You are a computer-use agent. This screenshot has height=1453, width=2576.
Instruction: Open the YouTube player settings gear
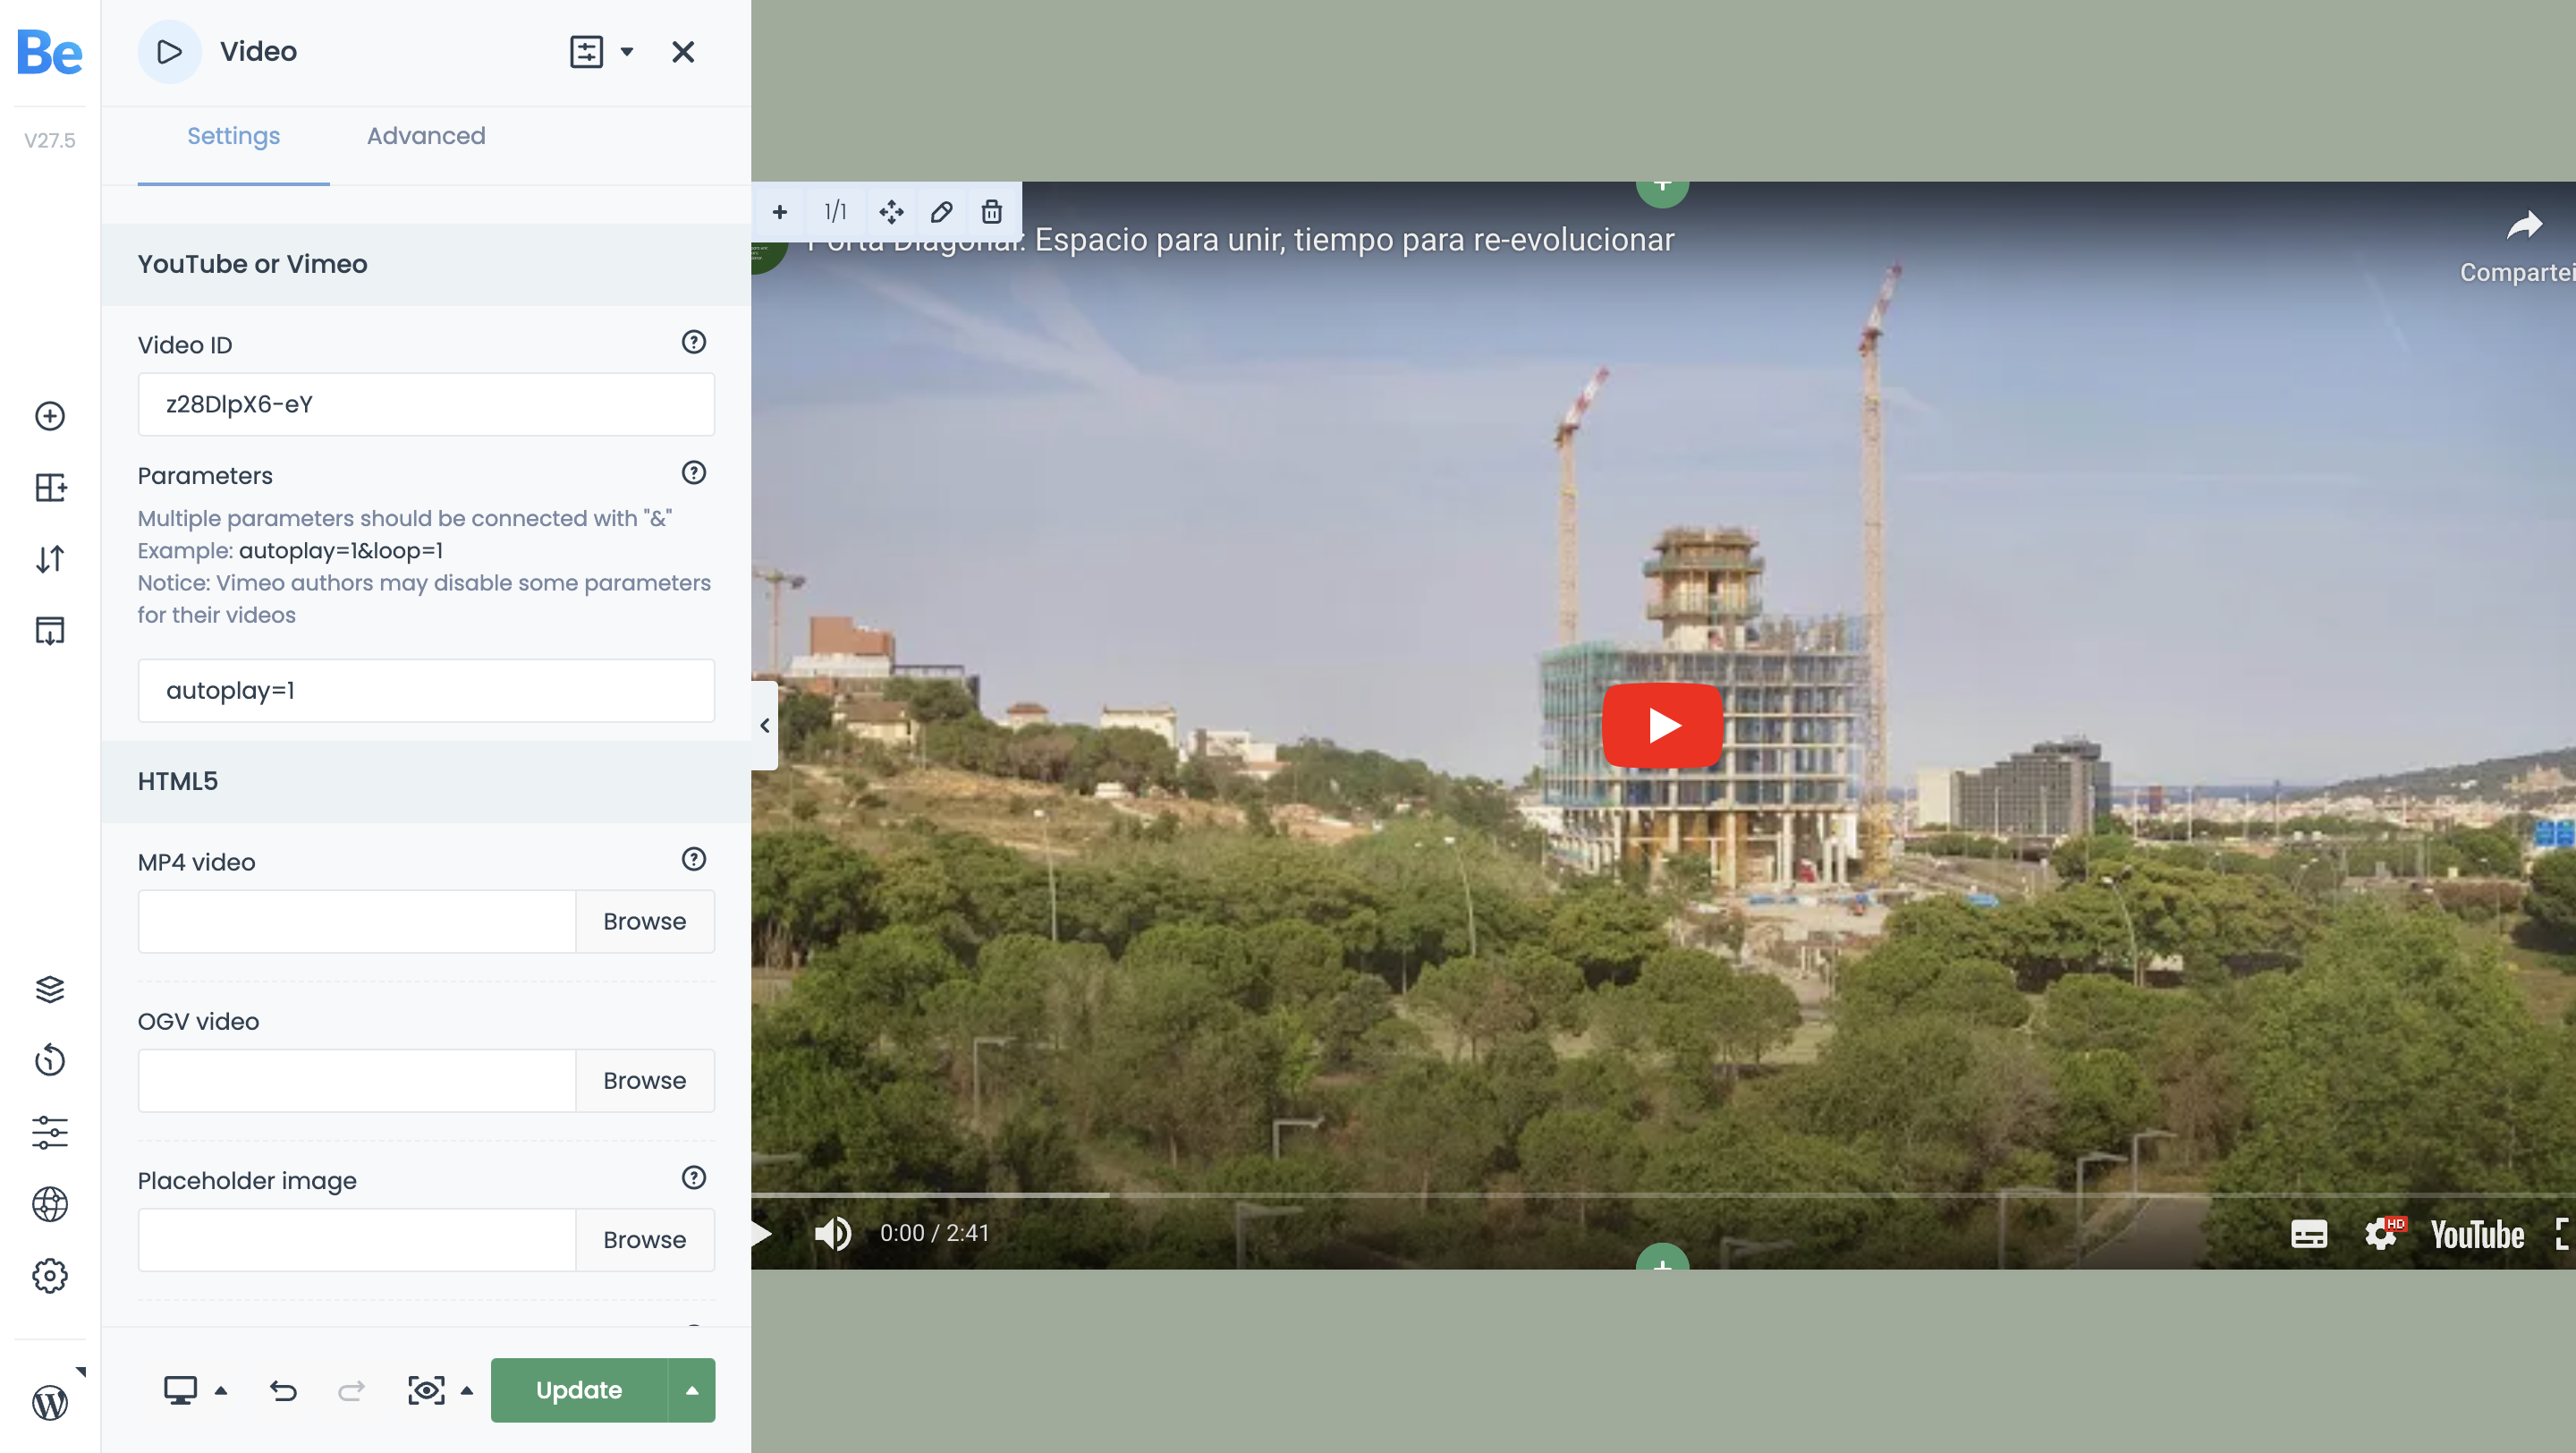click(x=2382, y=1234)
